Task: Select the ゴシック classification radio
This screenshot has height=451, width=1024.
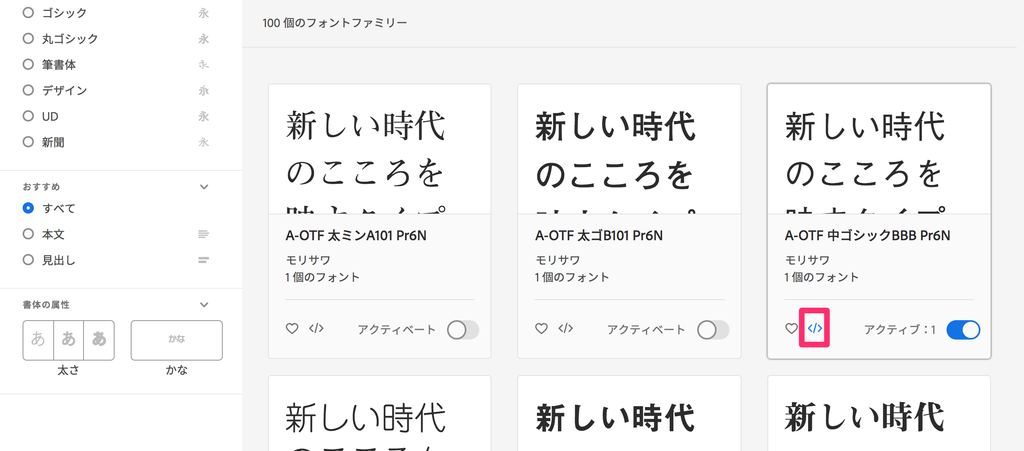Action: pyautogui.click(x=27, y=12)
